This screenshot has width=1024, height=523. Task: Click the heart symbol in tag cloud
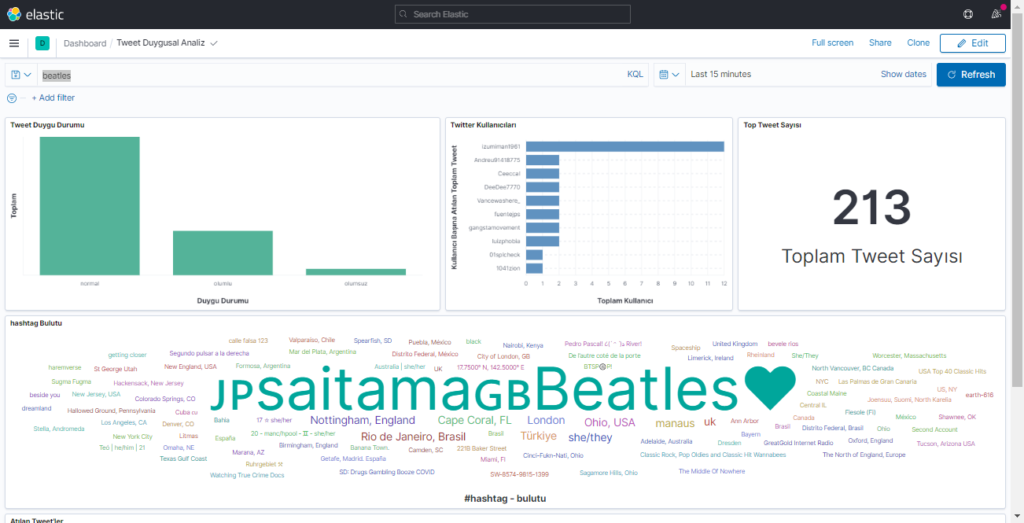coord(771,387)
